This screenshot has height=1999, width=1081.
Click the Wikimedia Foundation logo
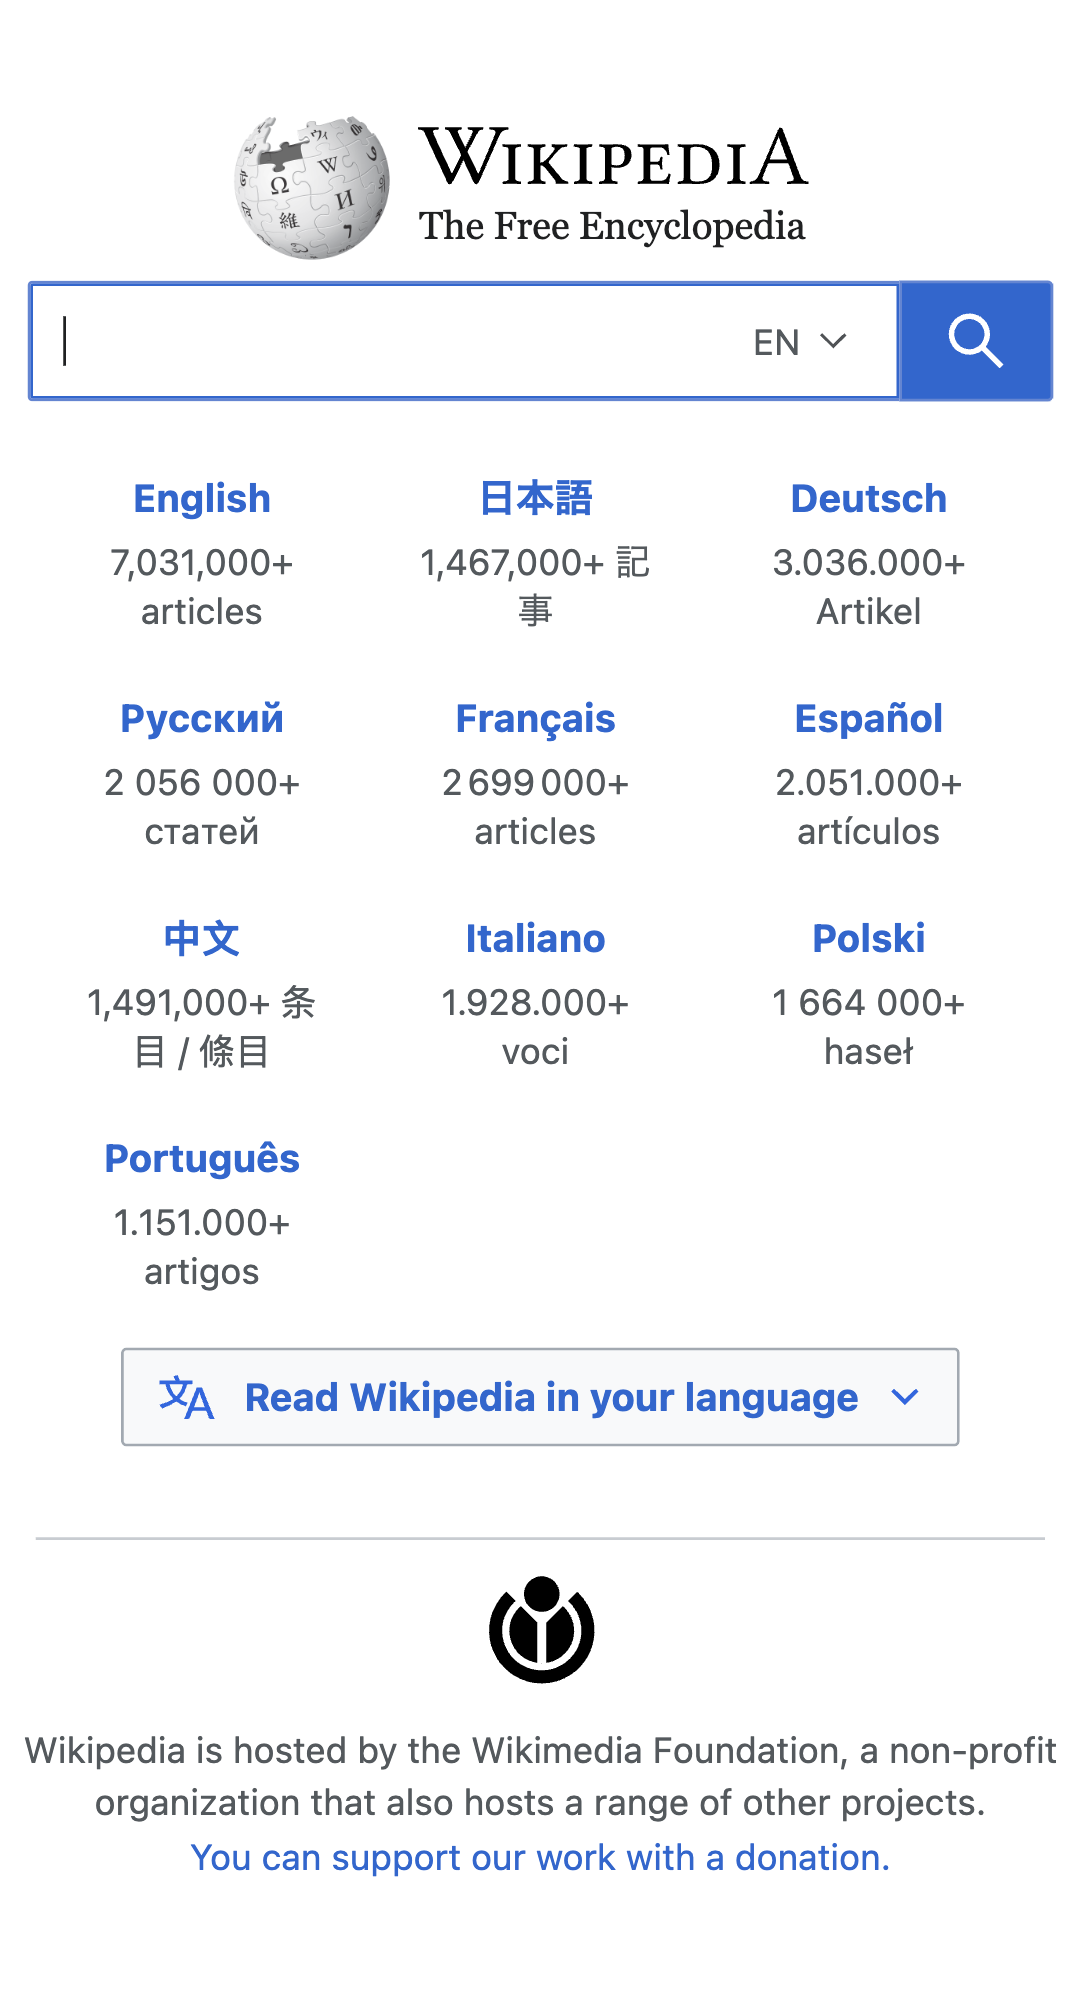541,1629
